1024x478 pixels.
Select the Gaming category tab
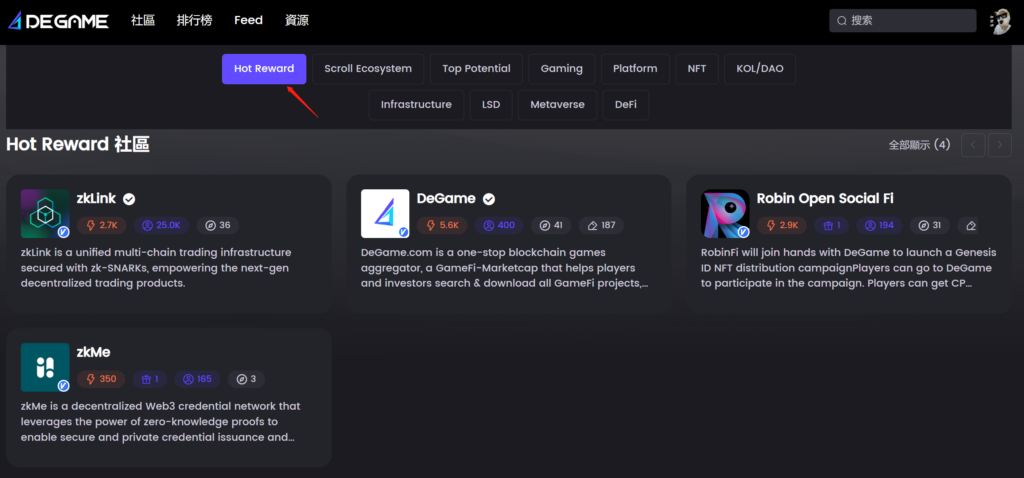[x=562, y=69]
